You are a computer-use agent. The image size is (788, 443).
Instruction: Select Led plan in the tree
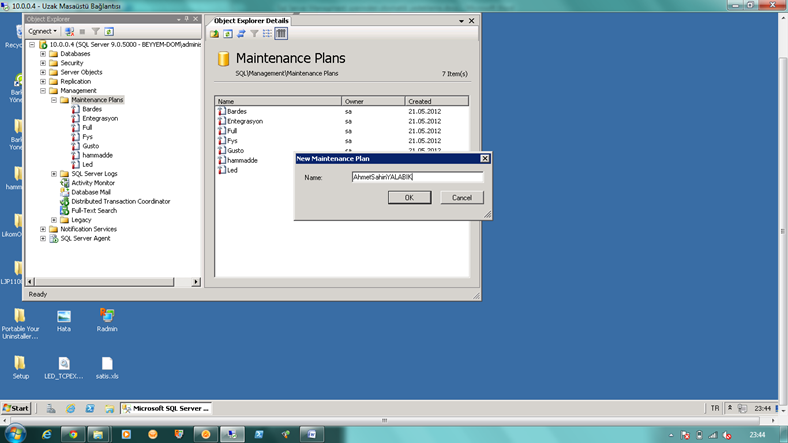87,164
